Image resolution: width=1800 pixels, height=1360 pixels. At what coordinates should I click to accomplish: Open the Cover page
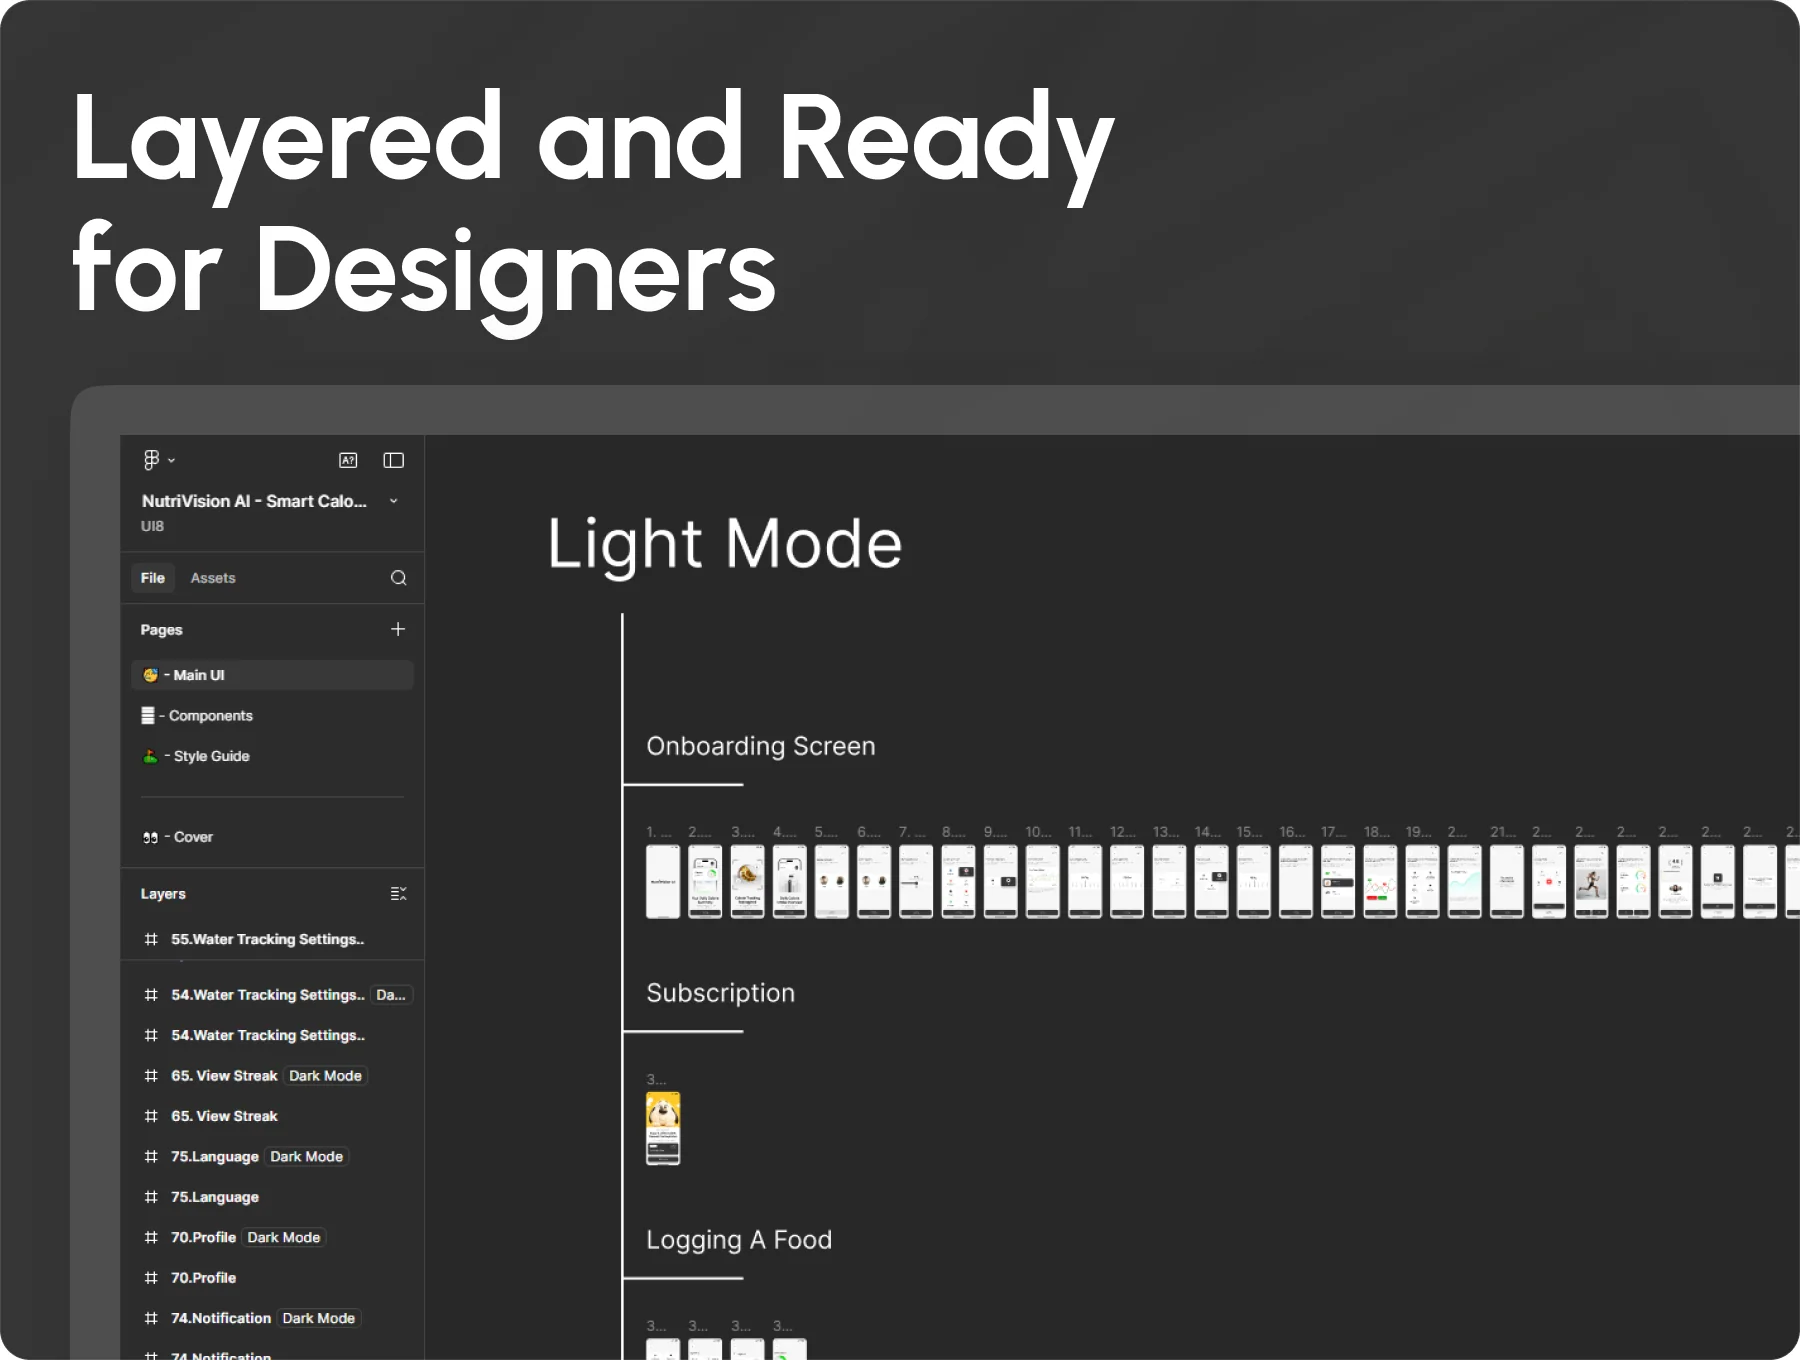(272, 837)
